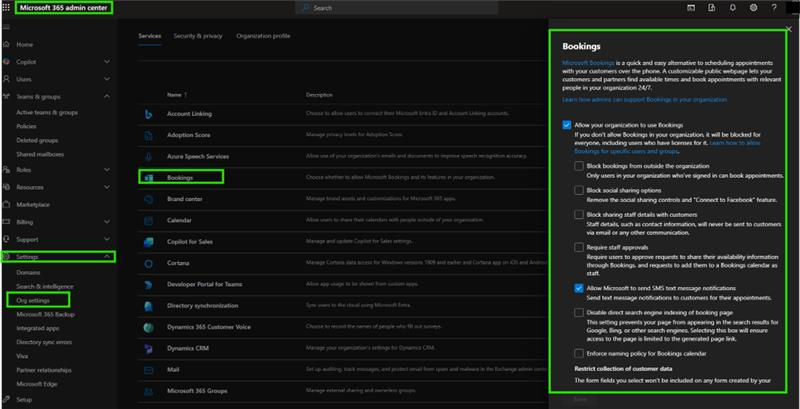The image size is (800, 409).
Task: Switch to the Security & privacy tab
Action: point(198,36)
